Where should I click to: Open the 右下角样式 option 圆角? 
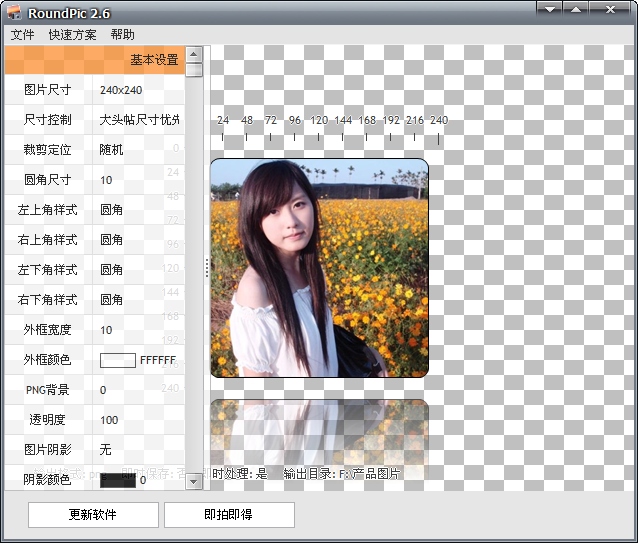111,300
